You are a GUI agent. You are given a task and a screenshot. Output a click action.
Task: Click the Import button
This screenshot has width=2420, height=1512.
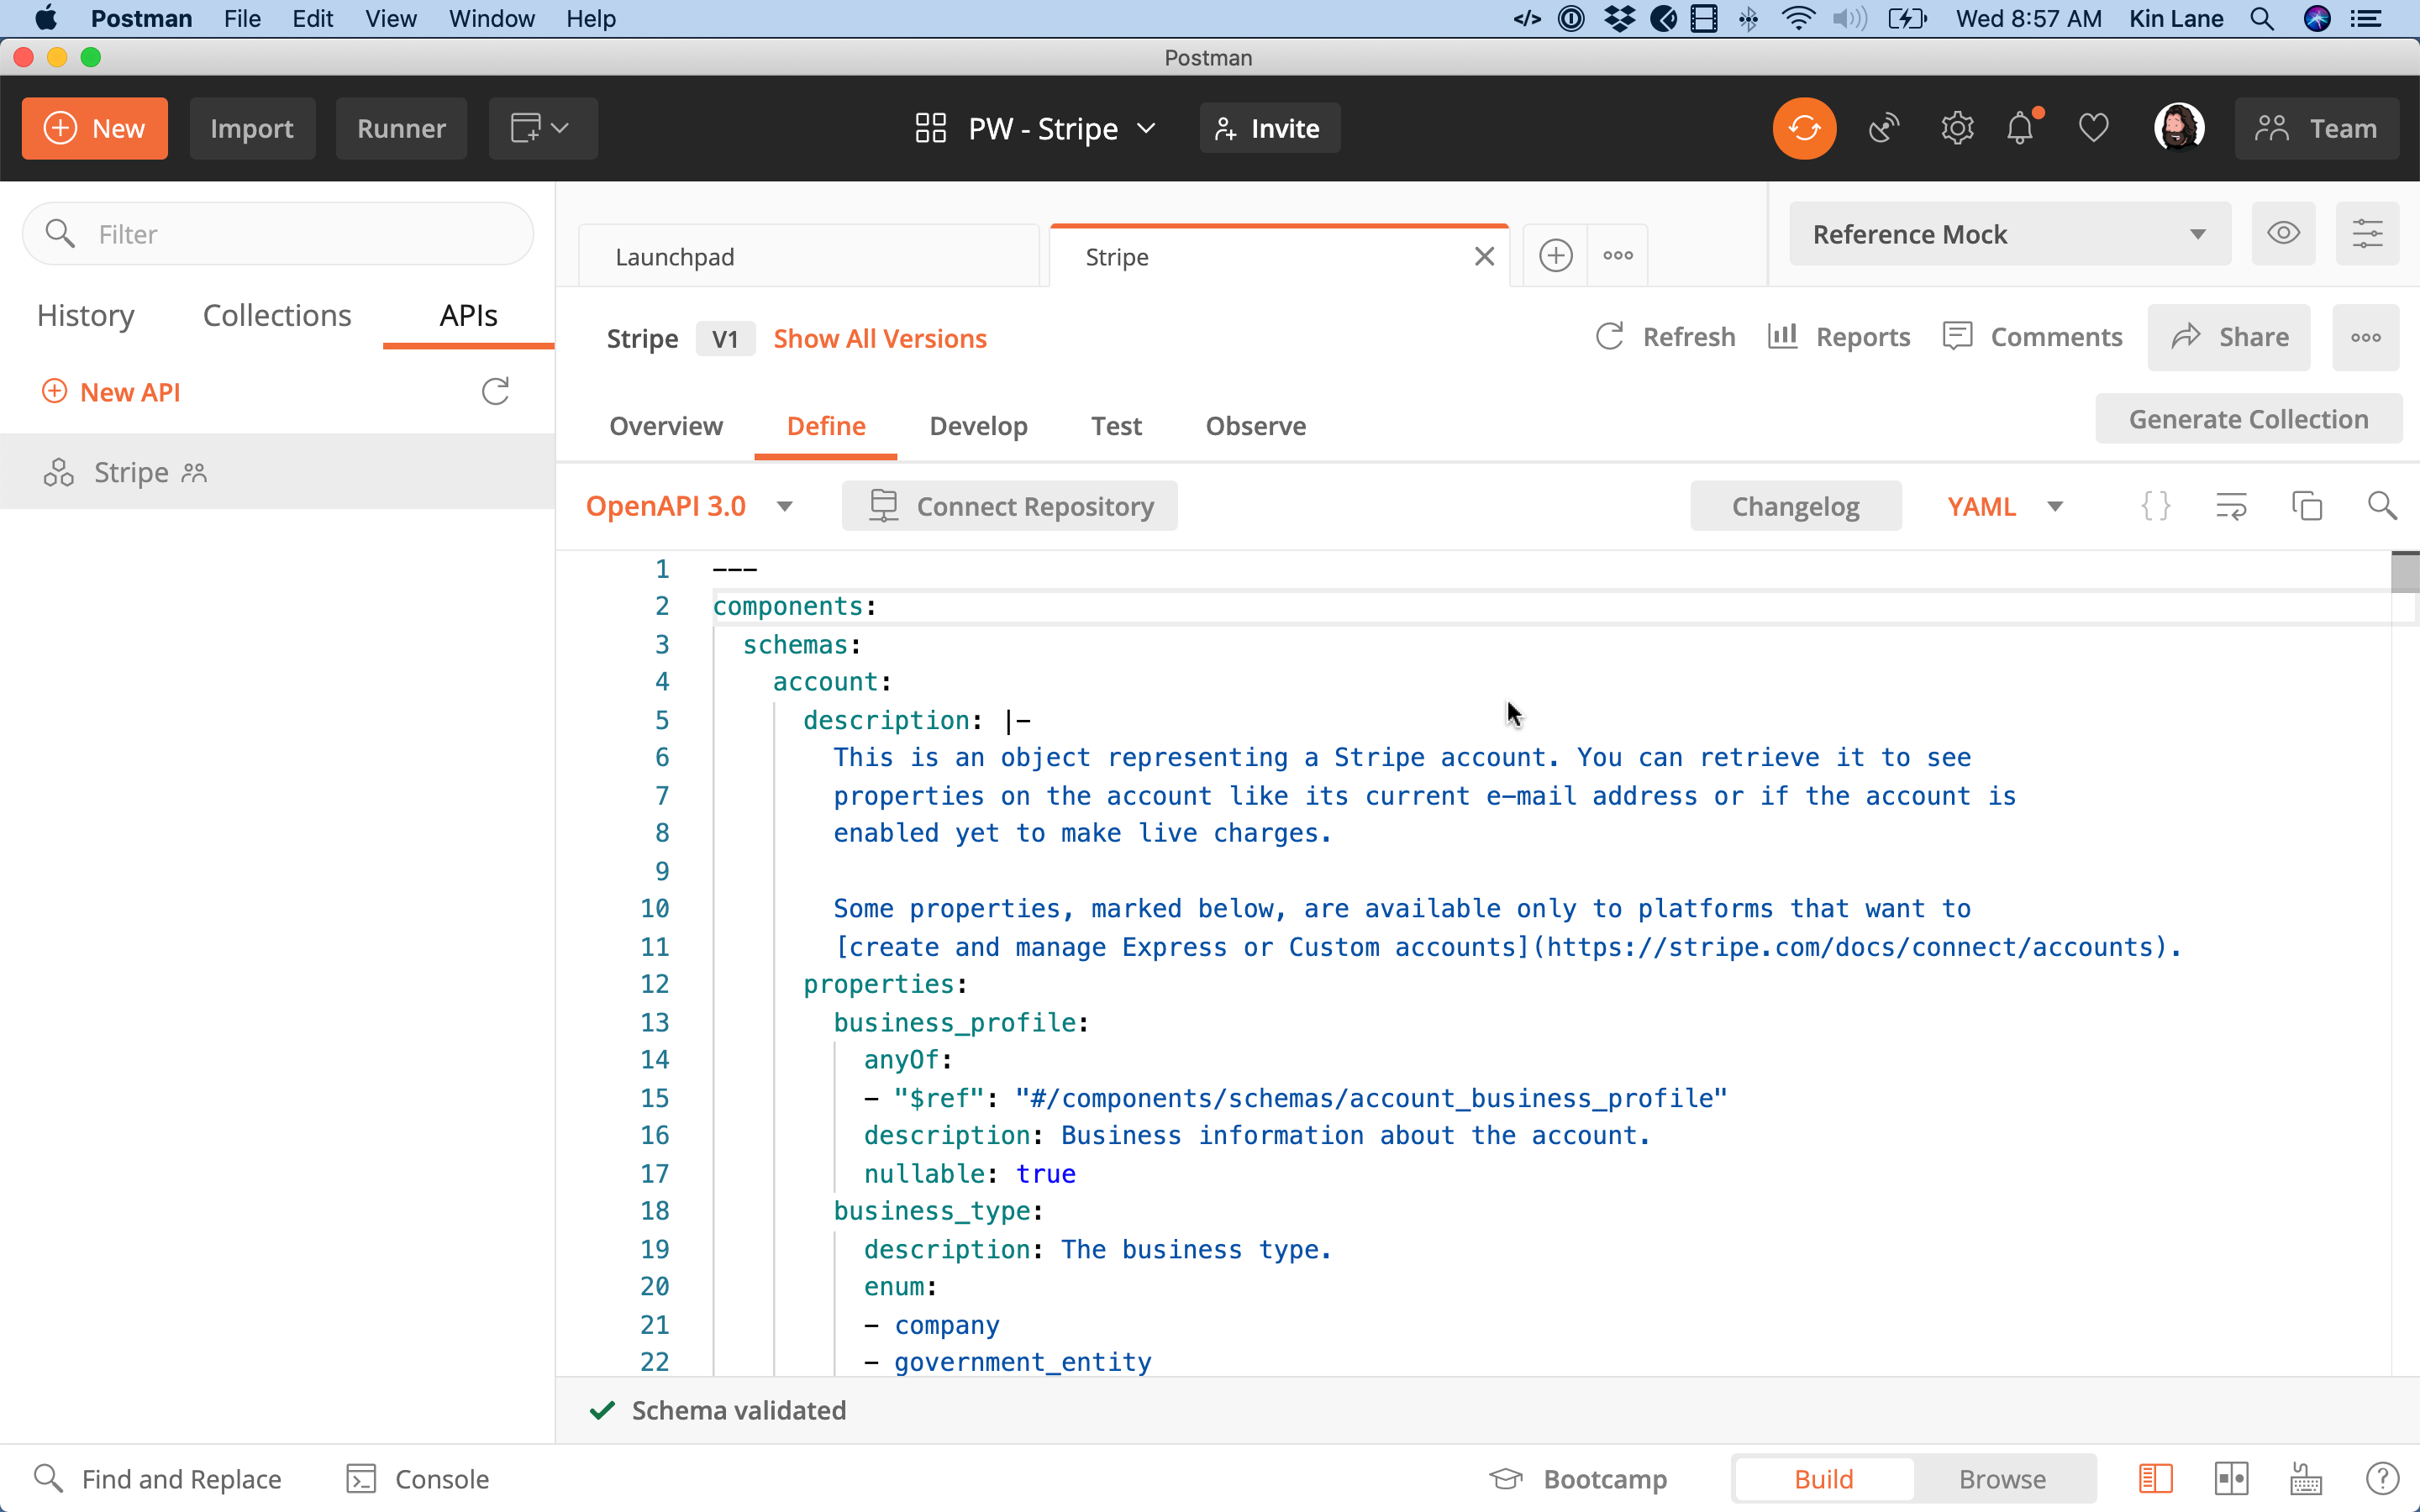coord(252,128)
